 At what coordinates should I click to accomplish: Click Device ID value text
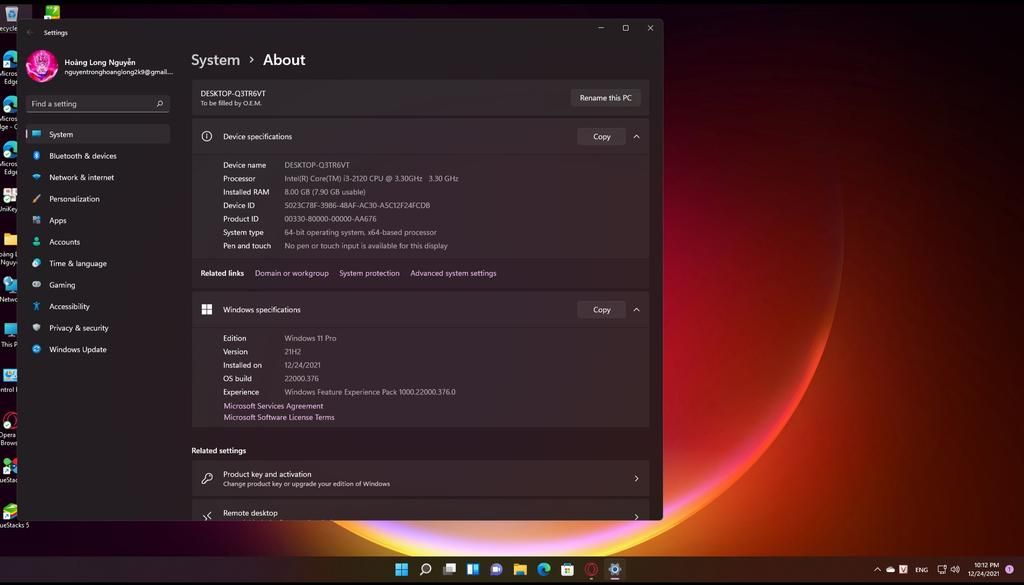[357, 205]
